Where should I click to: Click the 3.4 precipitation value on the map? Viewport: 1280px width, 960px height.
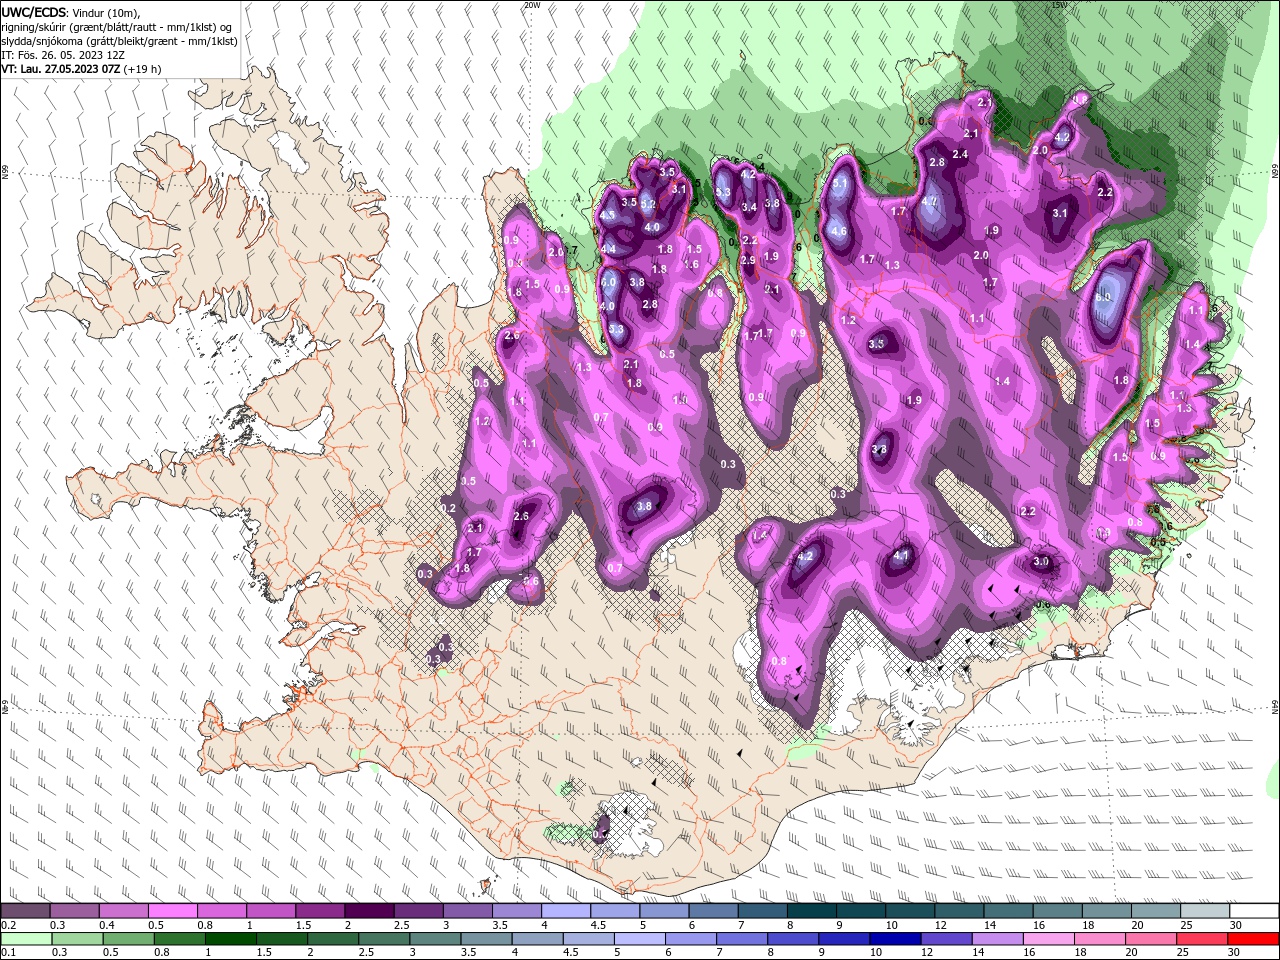[x=749, y=207]
